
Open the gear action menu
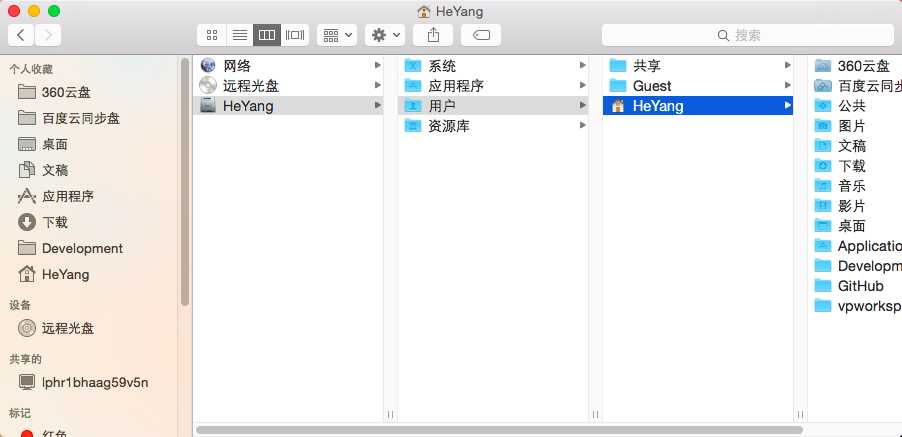coord(385,35)
